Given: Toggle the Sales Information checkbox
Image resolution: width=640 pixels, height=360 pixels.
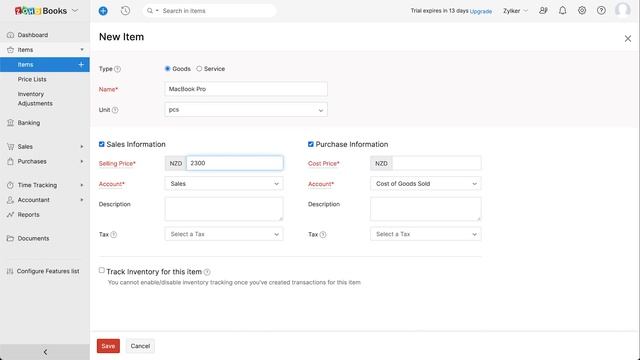Looking at the screenshot, I should click(x=102, y=144).
